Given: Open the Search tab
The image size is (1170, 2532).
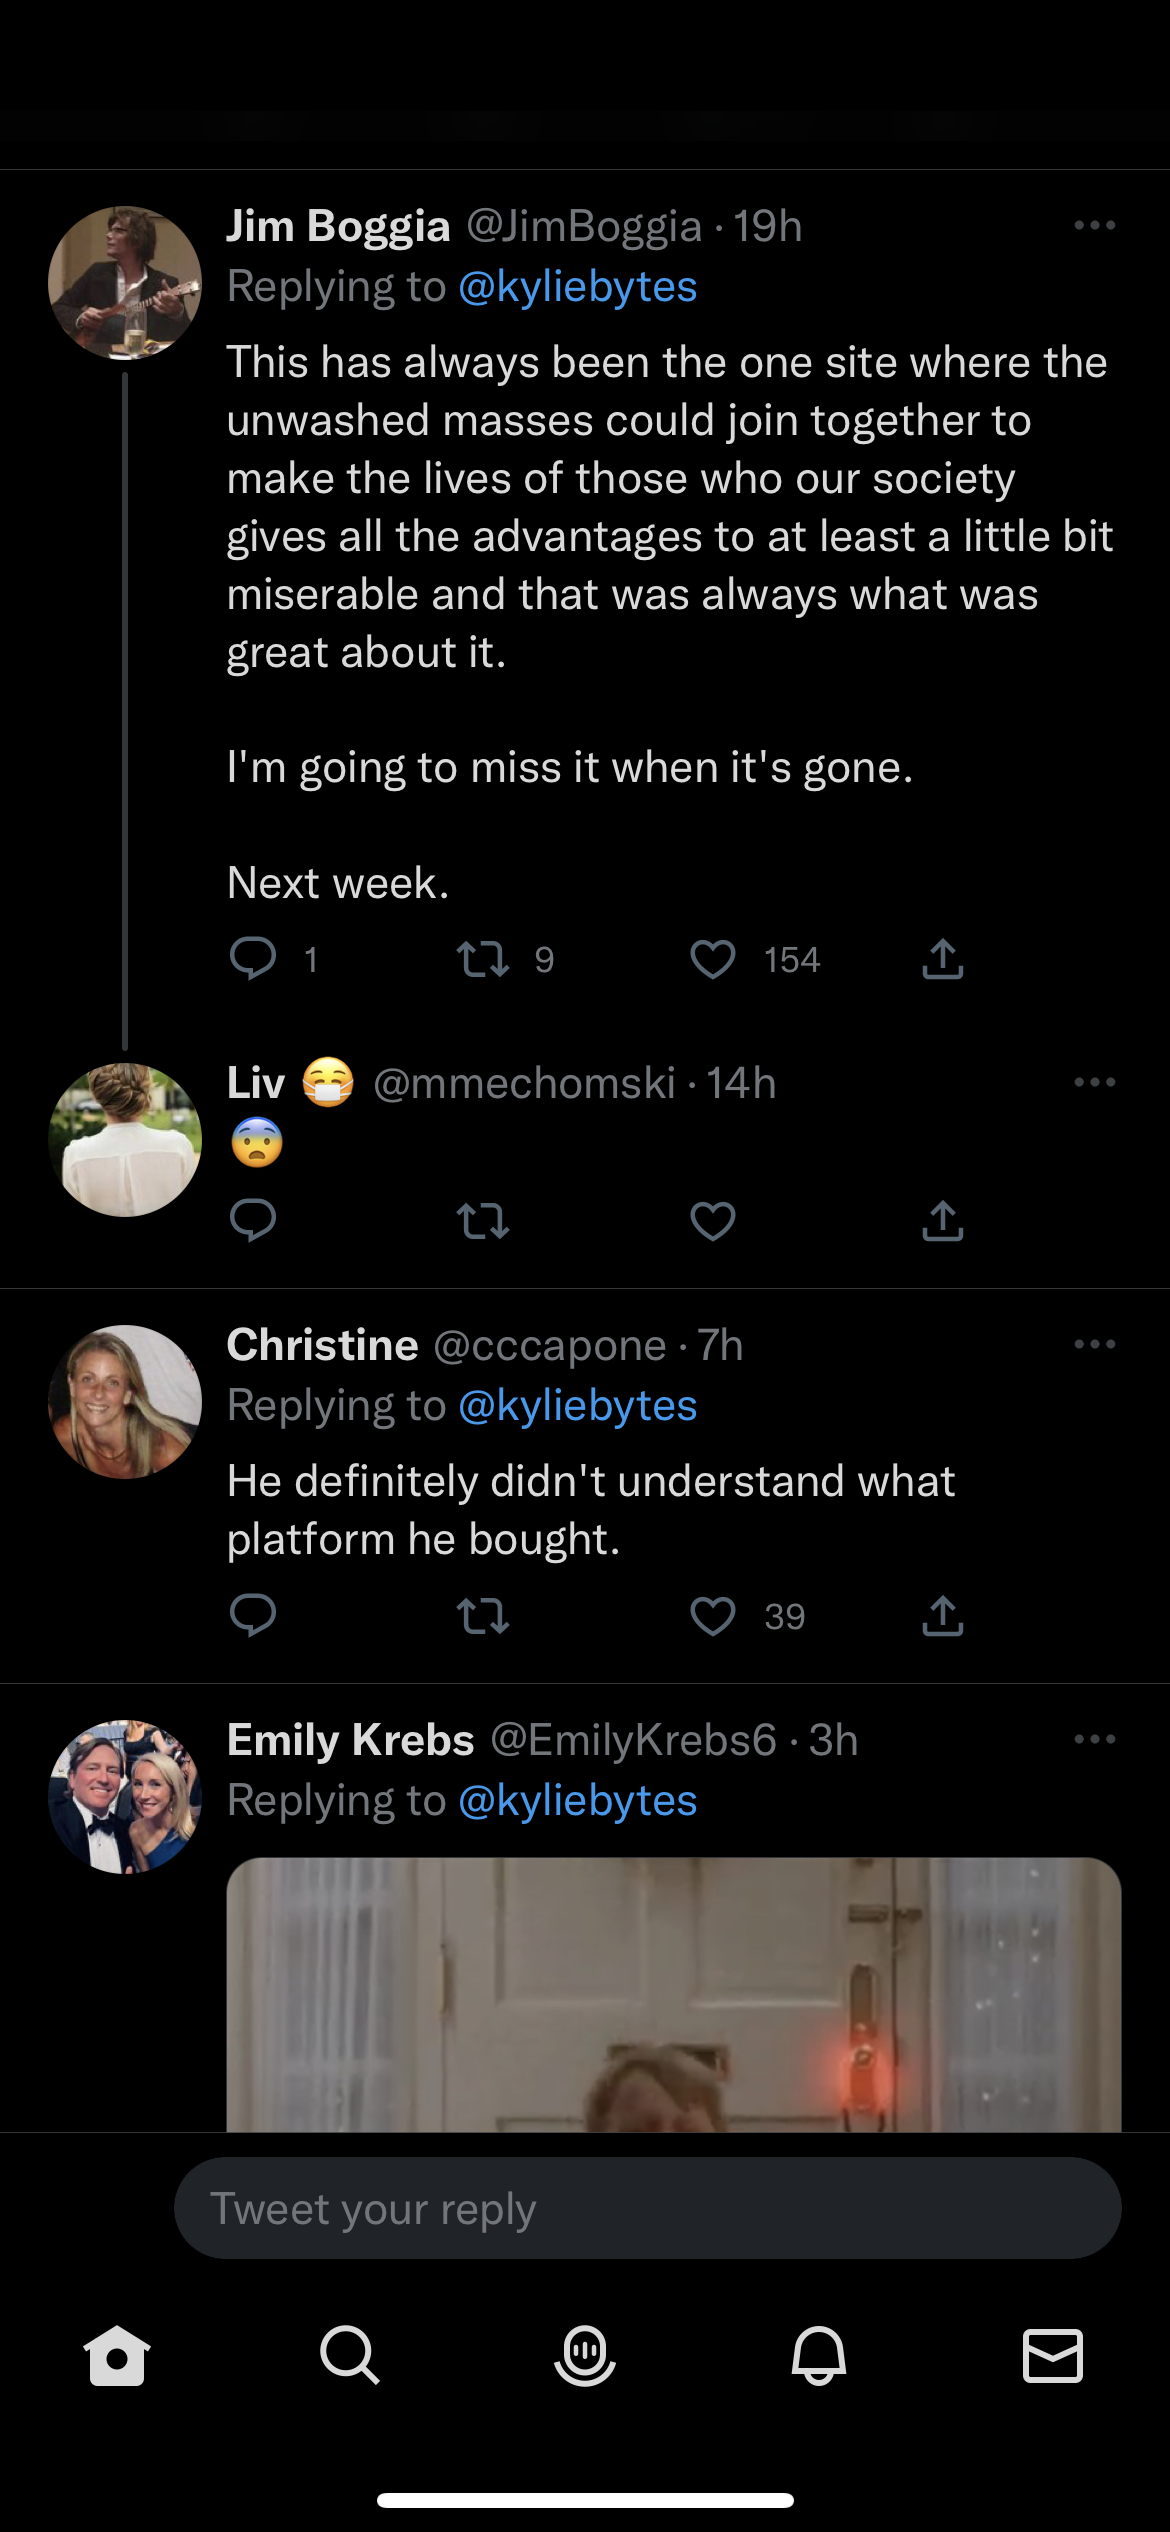Looking at the screenshot, I should (x=350, y=2355).
